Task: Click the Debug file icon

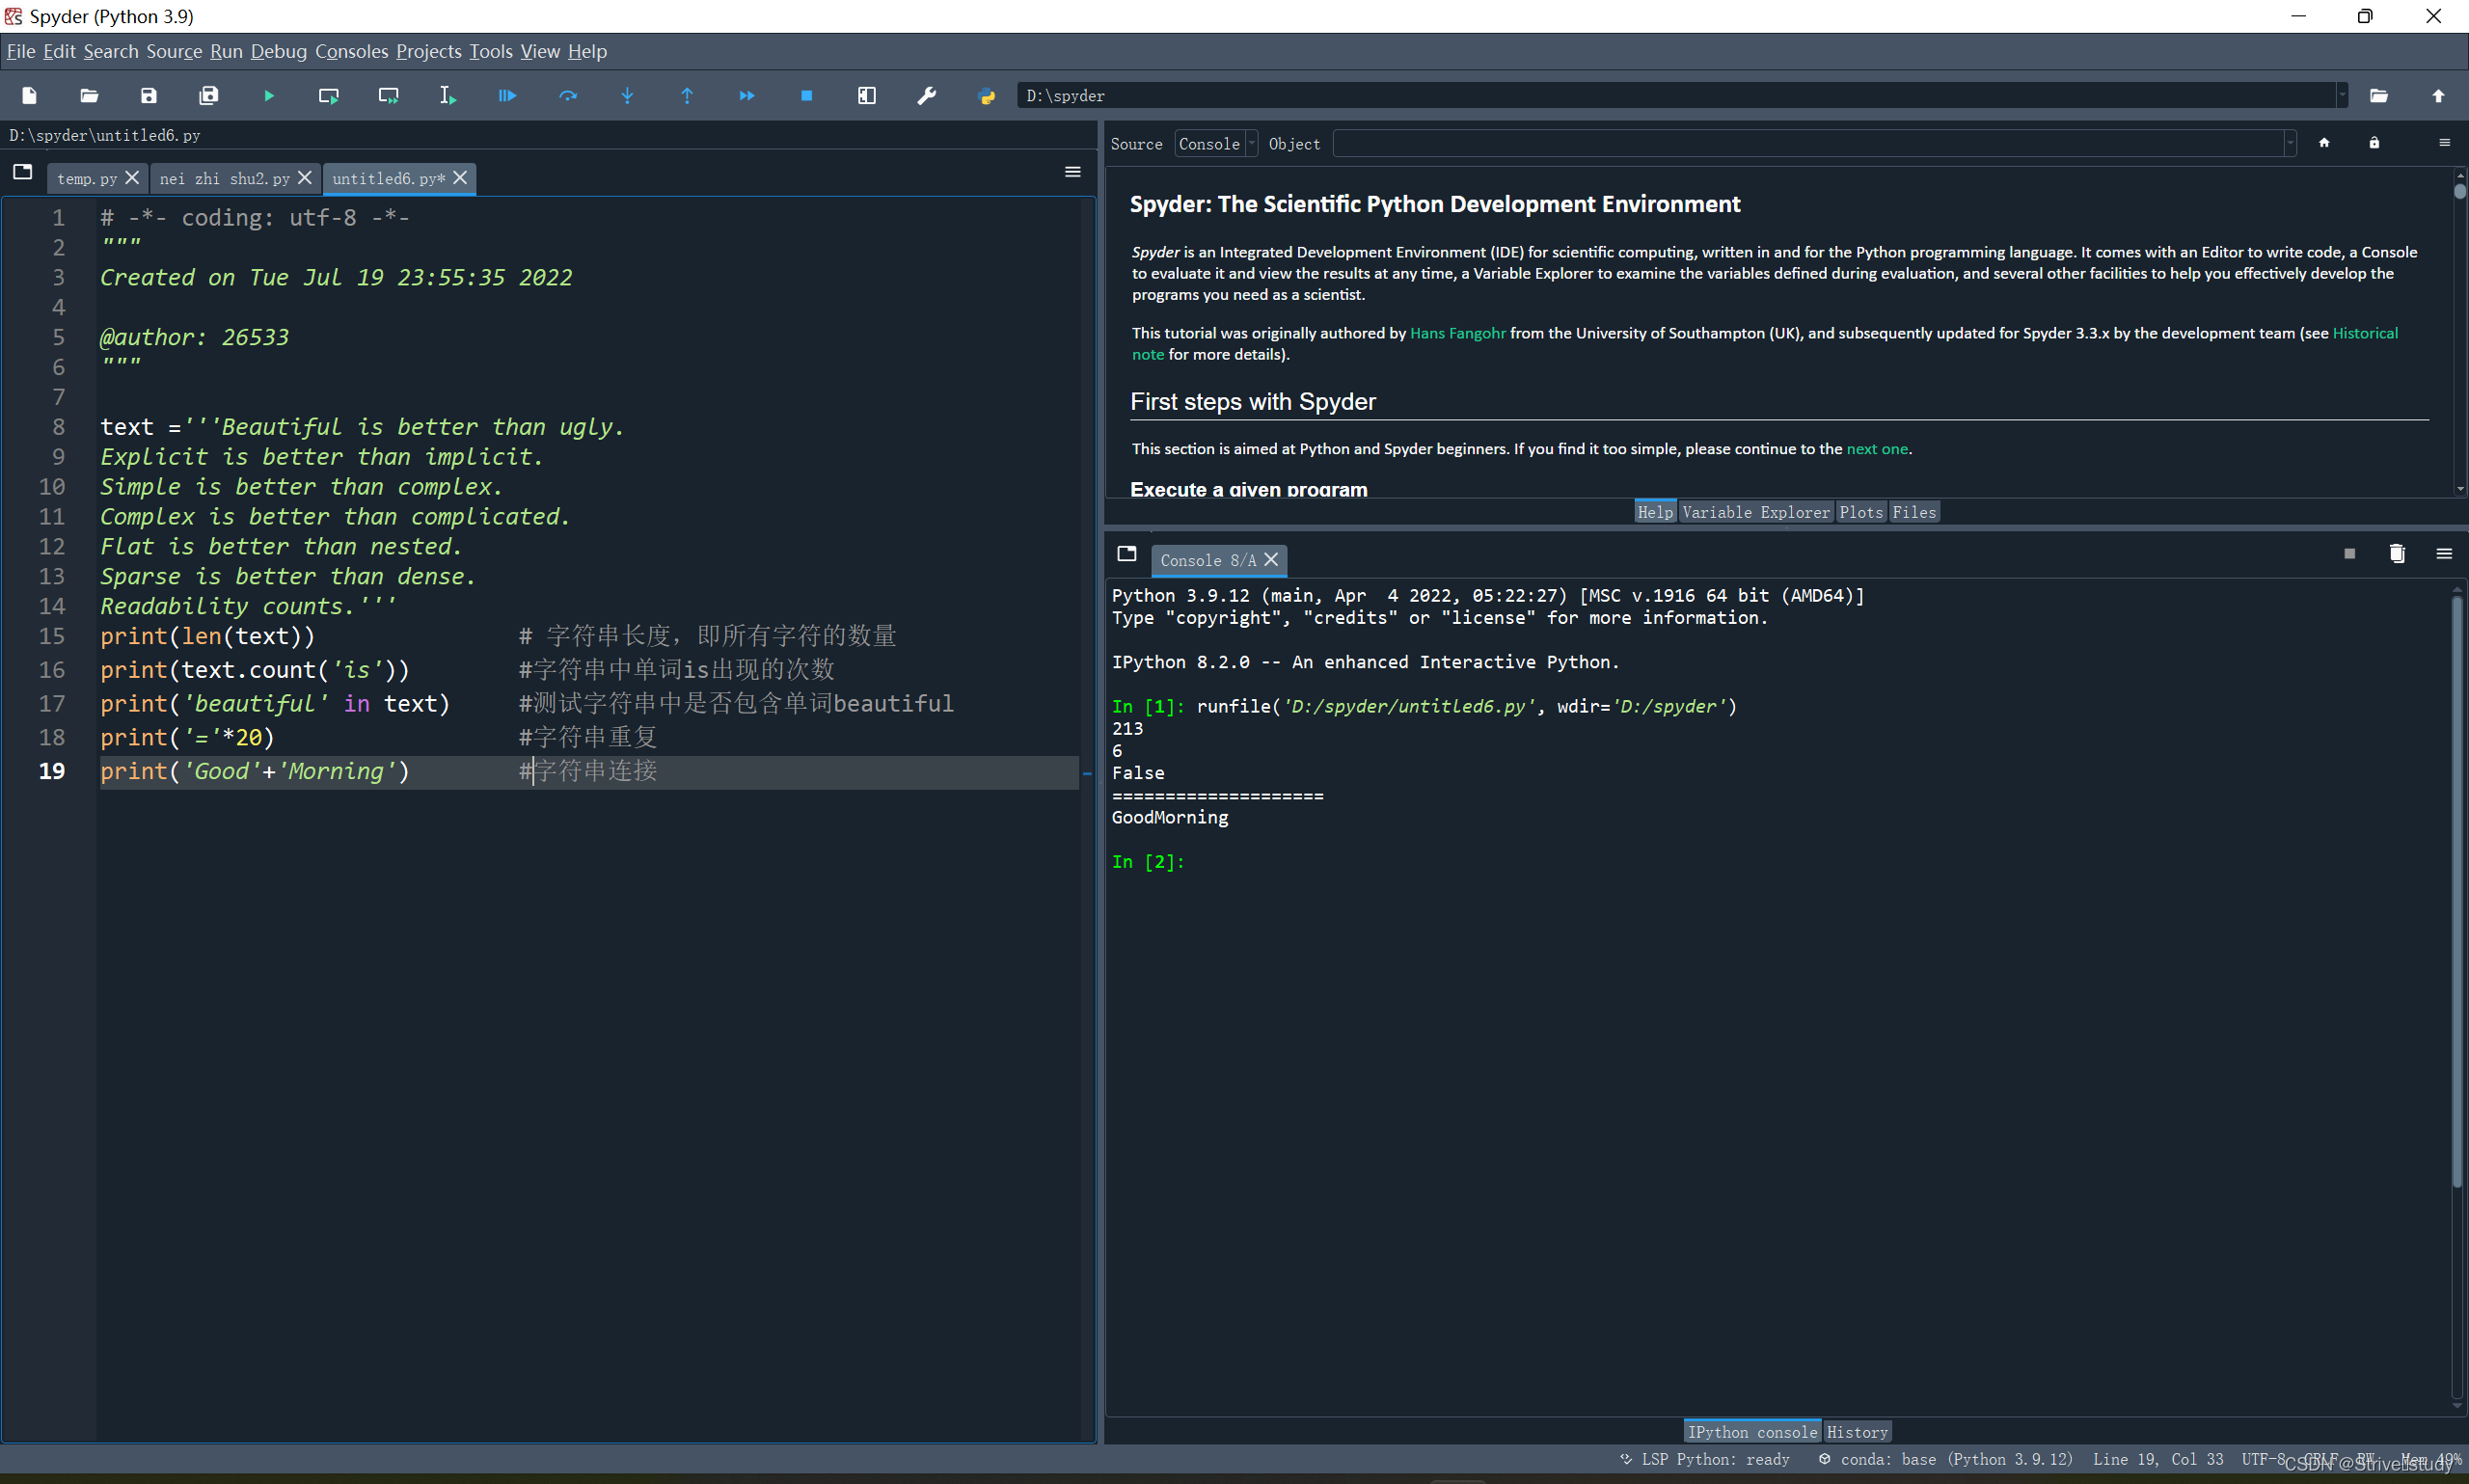Action: (x=507, y=96)
